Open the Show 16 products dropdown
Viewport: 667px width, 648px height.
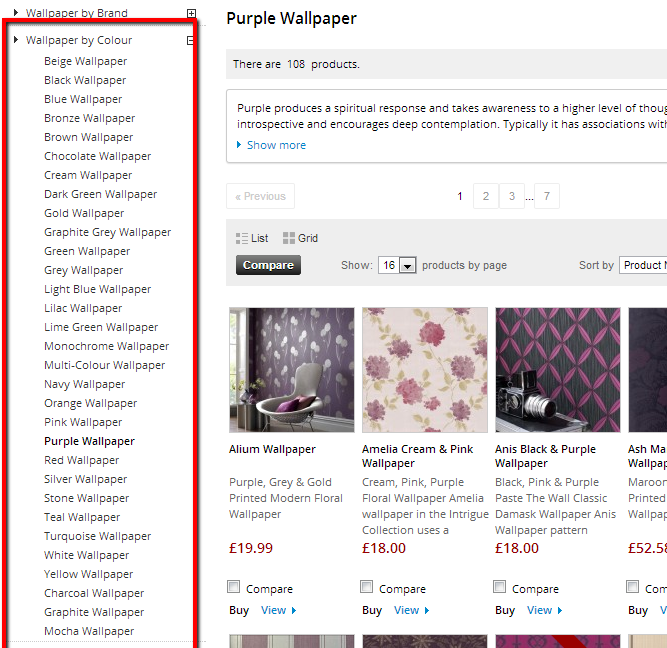[397, 265]
